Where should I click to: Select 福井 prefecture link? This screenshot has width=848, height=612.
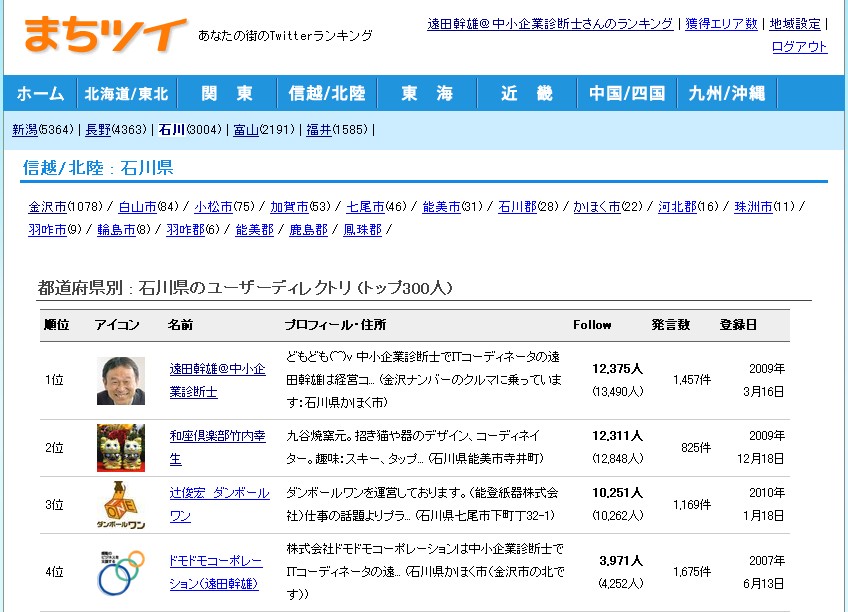pyautogui.click(x=319, y=130)
